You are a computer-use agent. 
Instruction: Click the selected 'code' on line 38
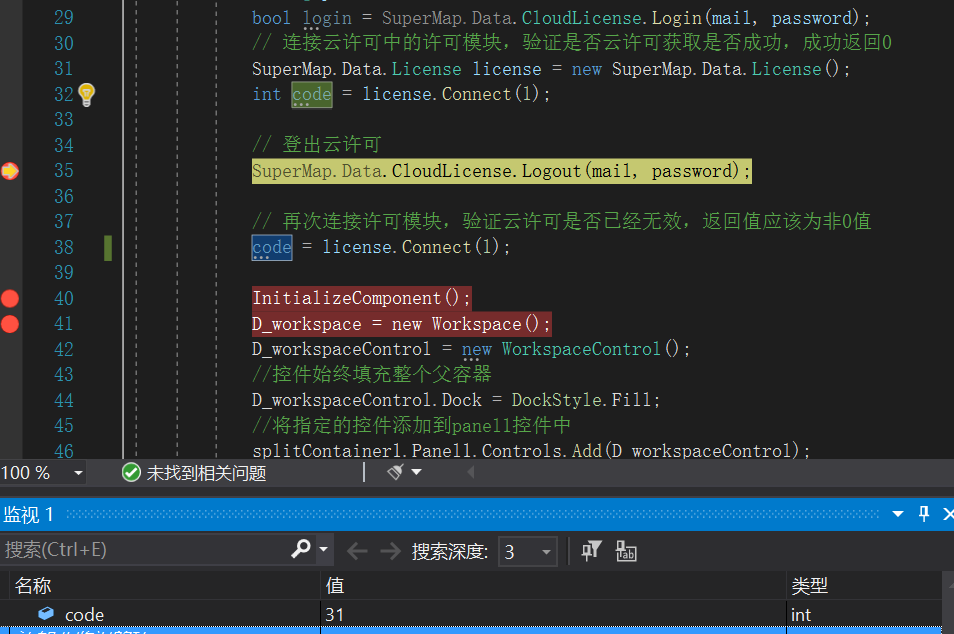272,247
